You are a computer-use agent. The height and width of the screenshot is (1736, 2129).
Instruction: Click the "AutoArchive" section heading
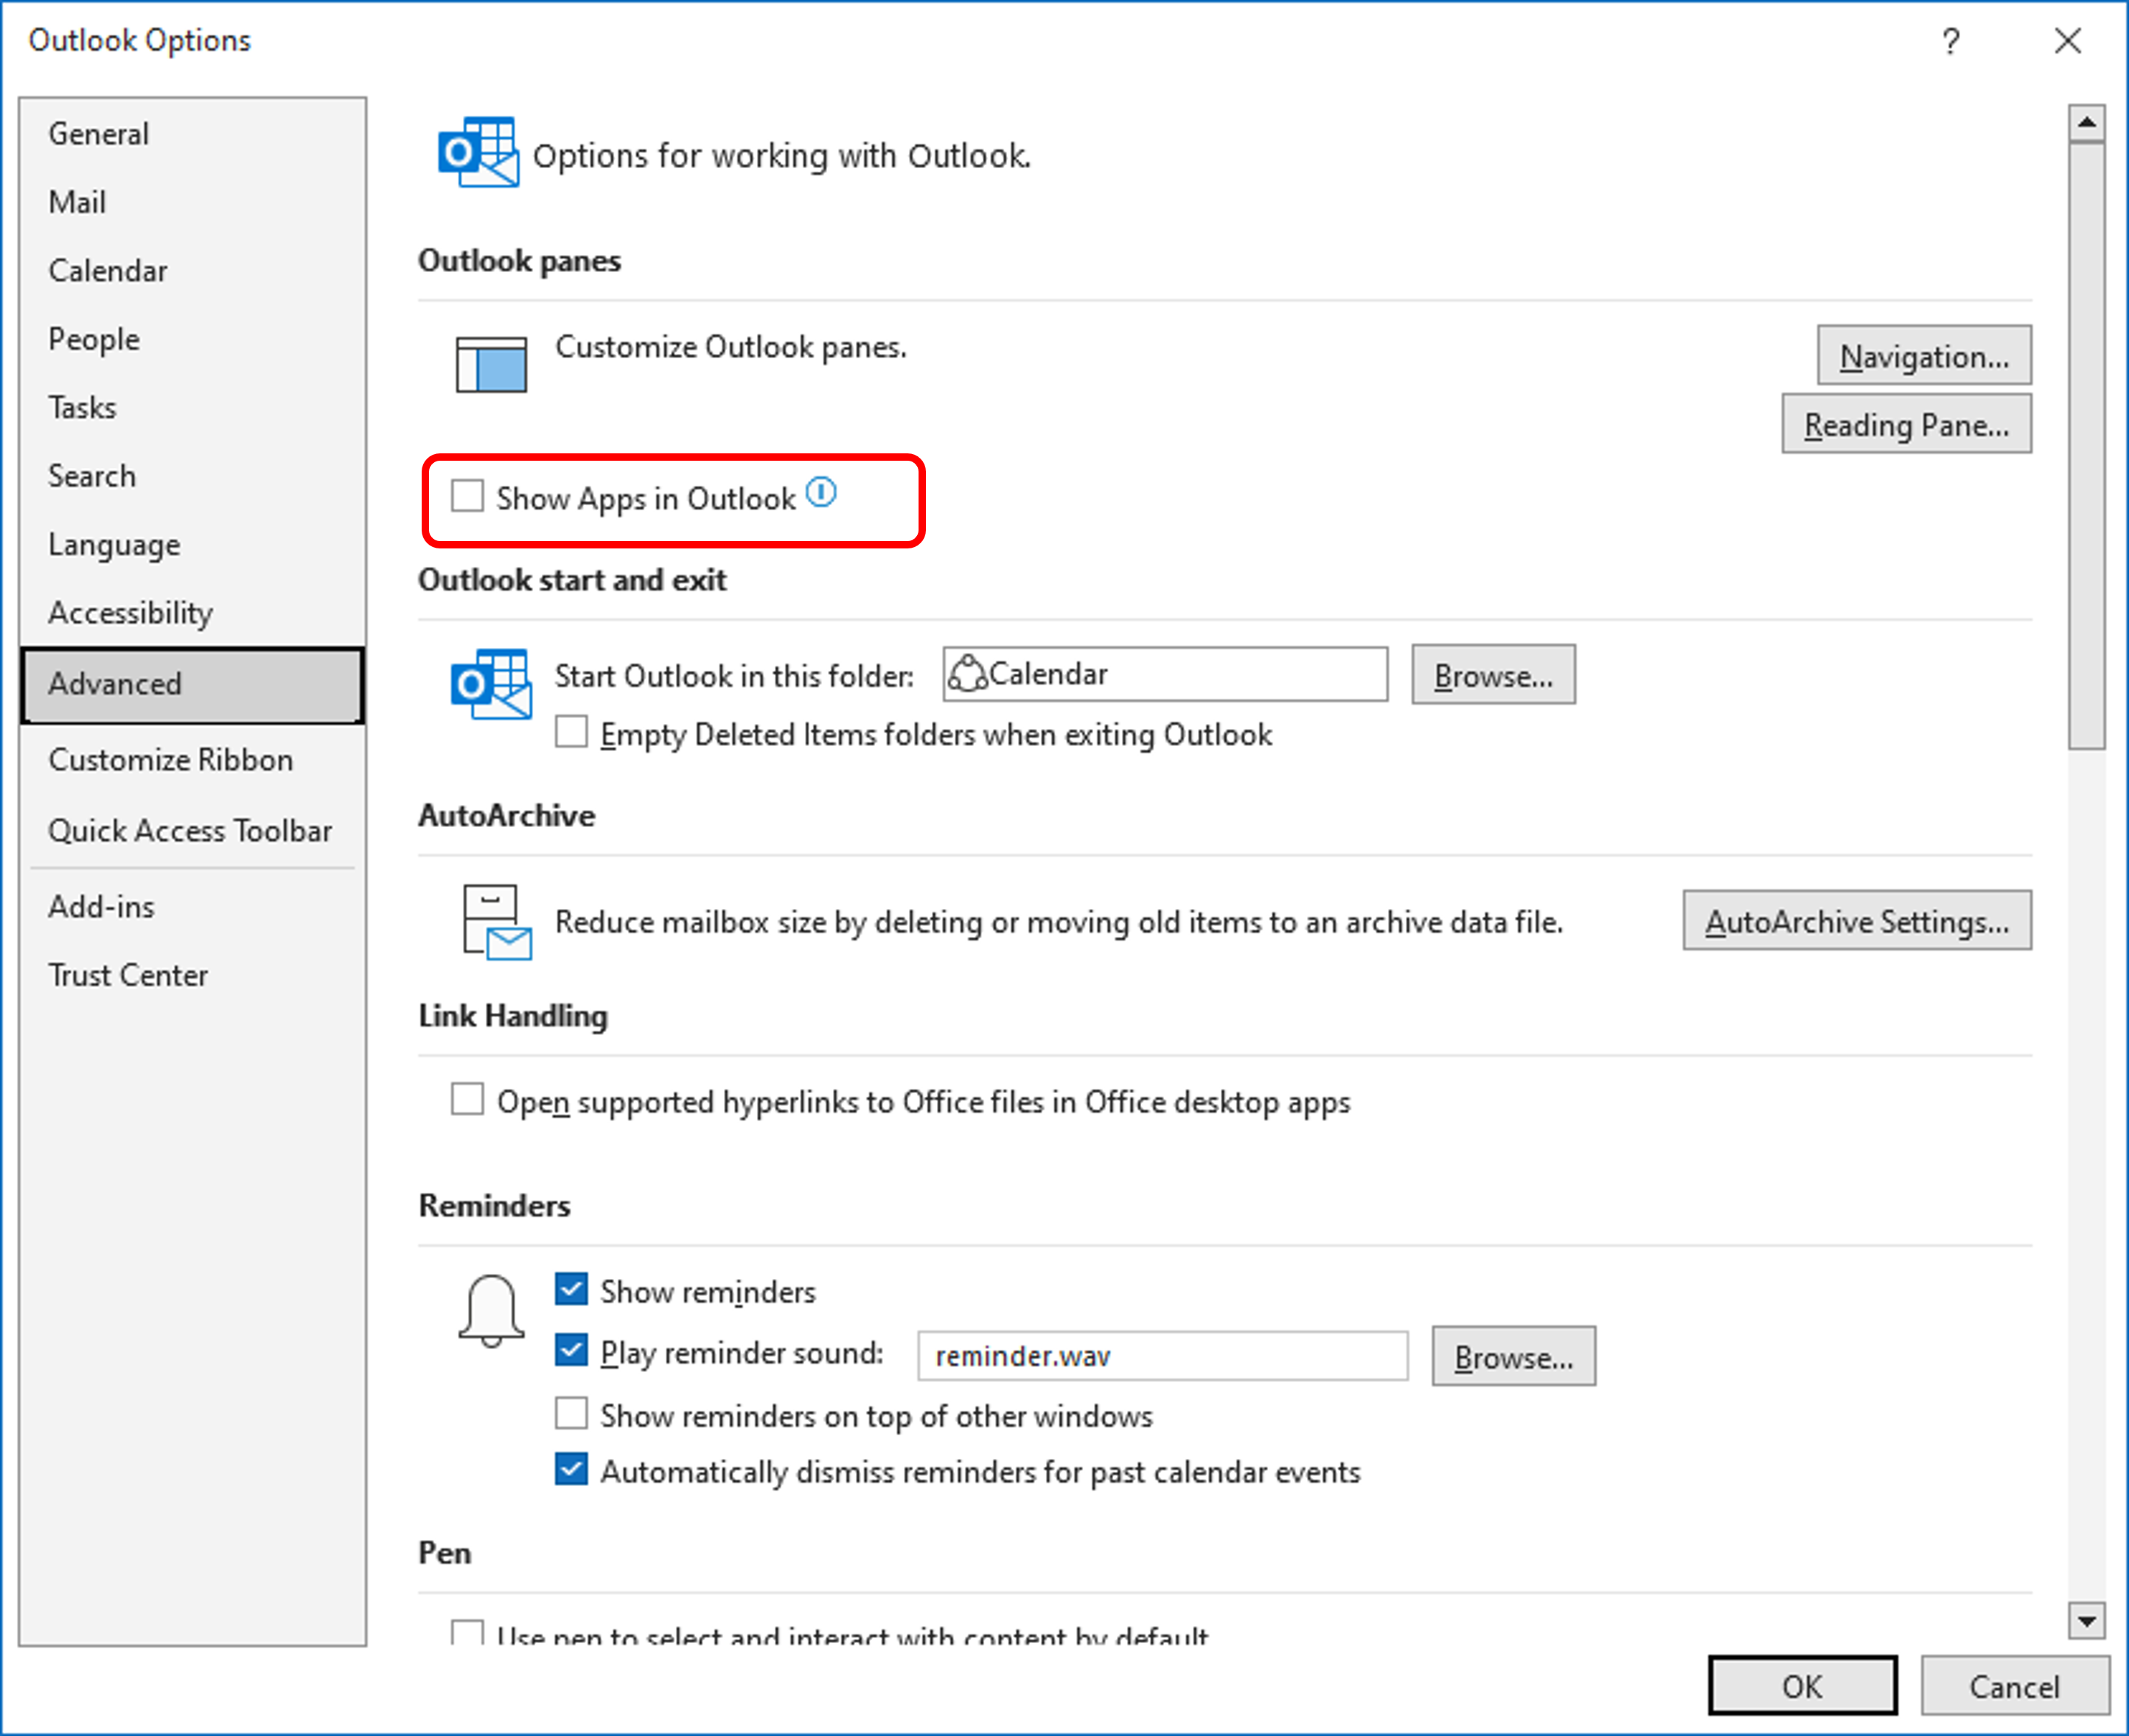click(x=506, y=816)
